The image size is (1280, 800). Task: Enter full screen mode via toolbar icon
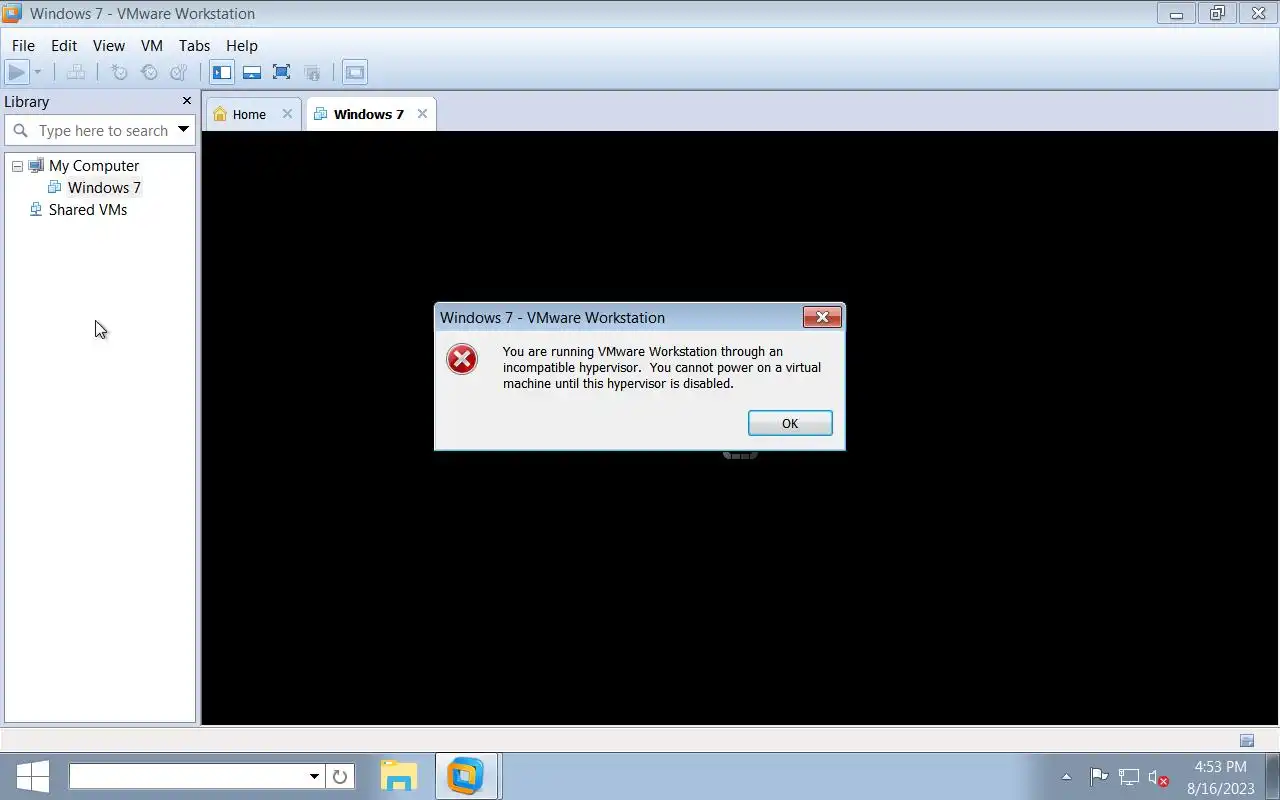click(282, 72)
